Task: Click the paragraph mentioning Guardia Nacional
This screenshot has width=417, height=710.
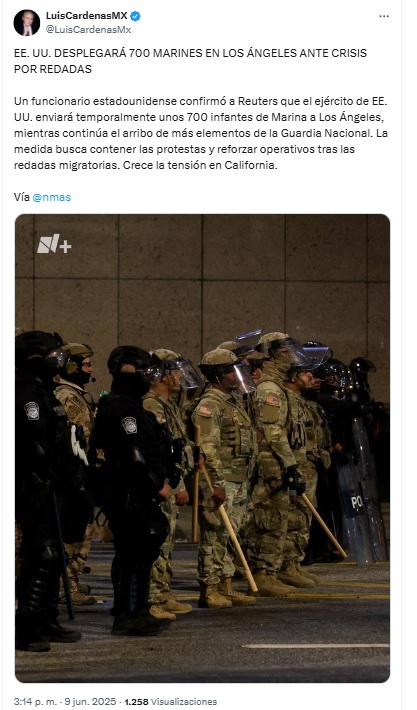Action: pyautogui.click(x=201, y=133)
